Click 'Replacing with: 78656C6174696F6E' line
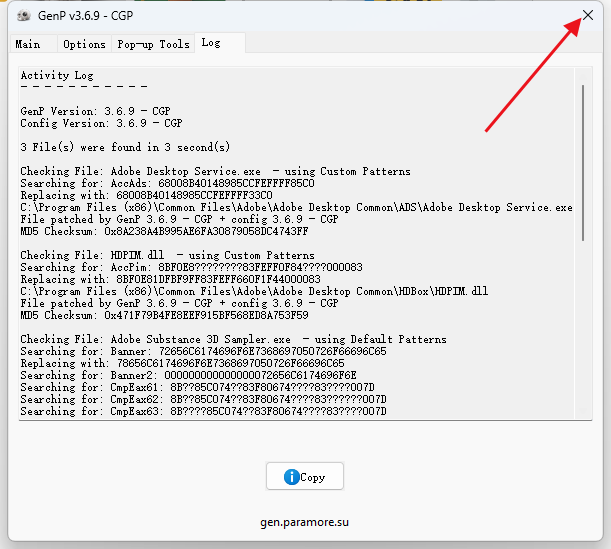This screenshot has width=611, height=549. click(182, 364)
